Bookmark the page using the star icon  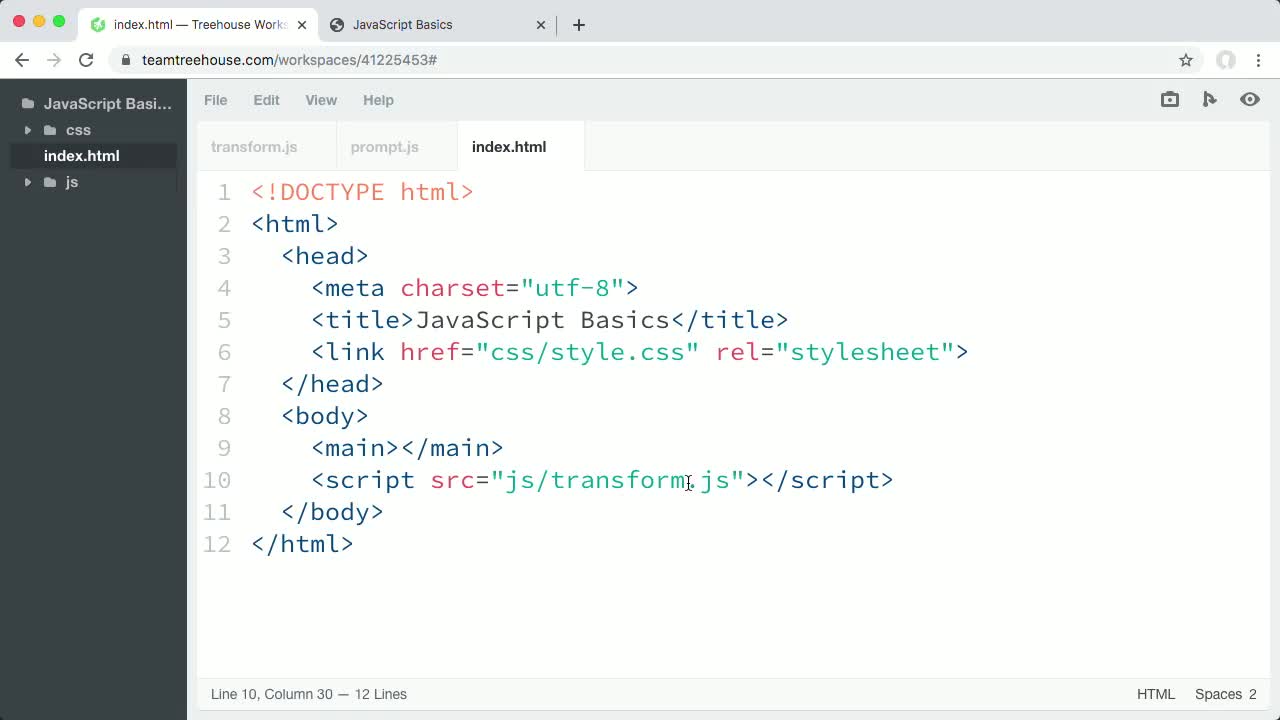click(1186, 60)
